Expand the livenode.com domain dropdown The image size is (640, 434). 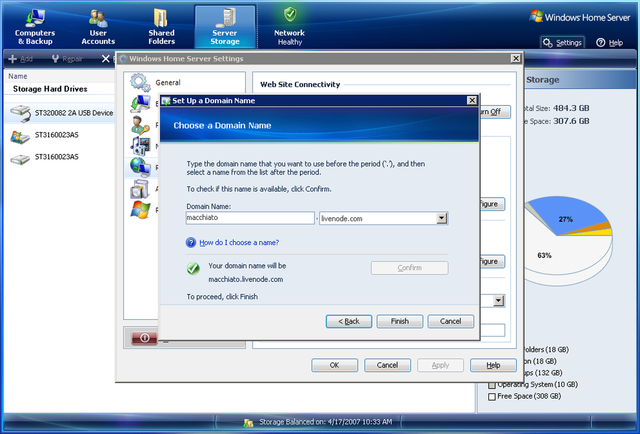(441, 218)
